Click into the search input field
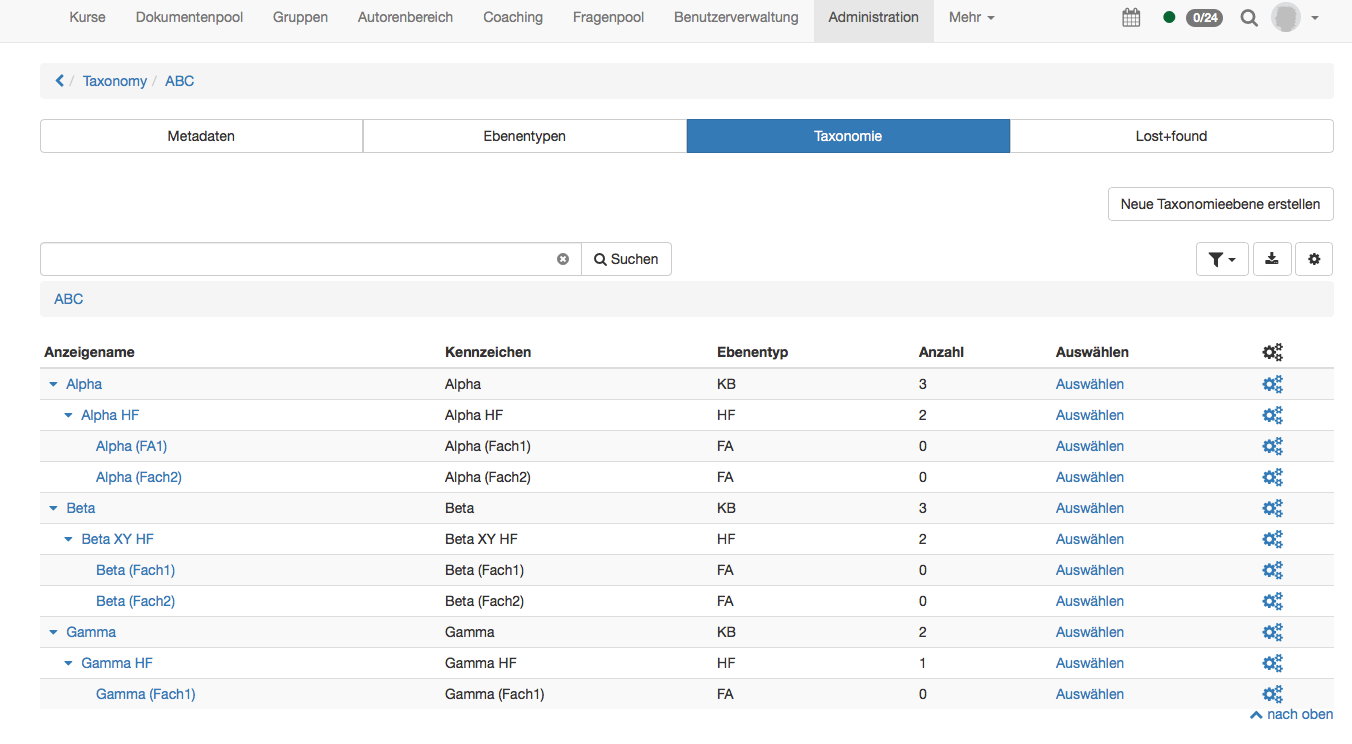Screen dimensions: 1352x744 pyautogui.click(x=300, y=258)
